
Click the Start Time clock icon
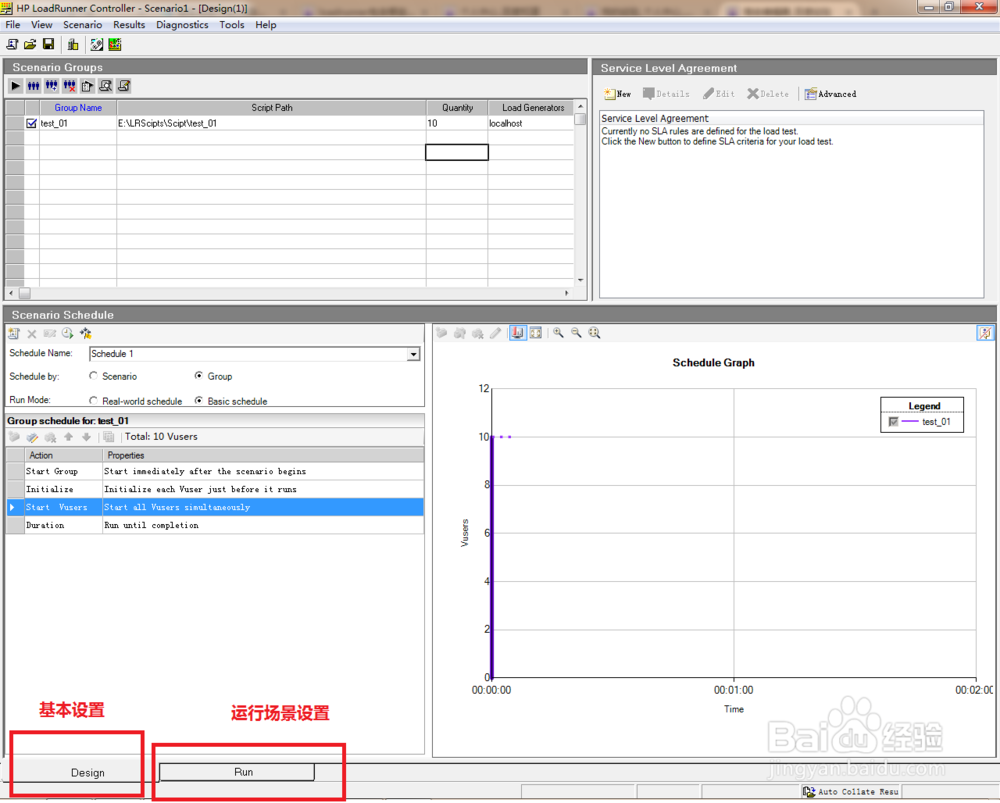(68, 334)
